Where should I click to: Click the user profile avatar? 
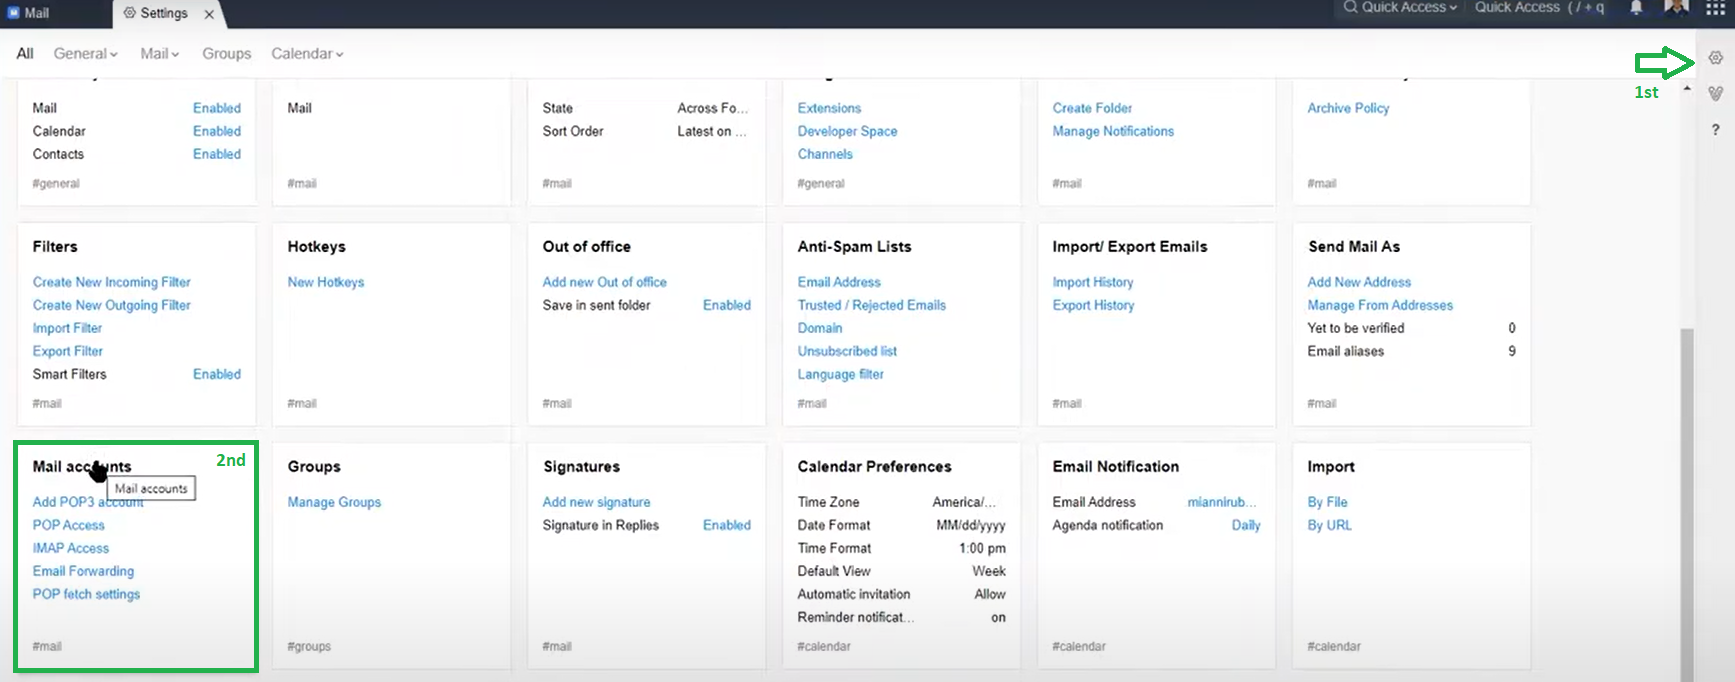coord(1676,8)
